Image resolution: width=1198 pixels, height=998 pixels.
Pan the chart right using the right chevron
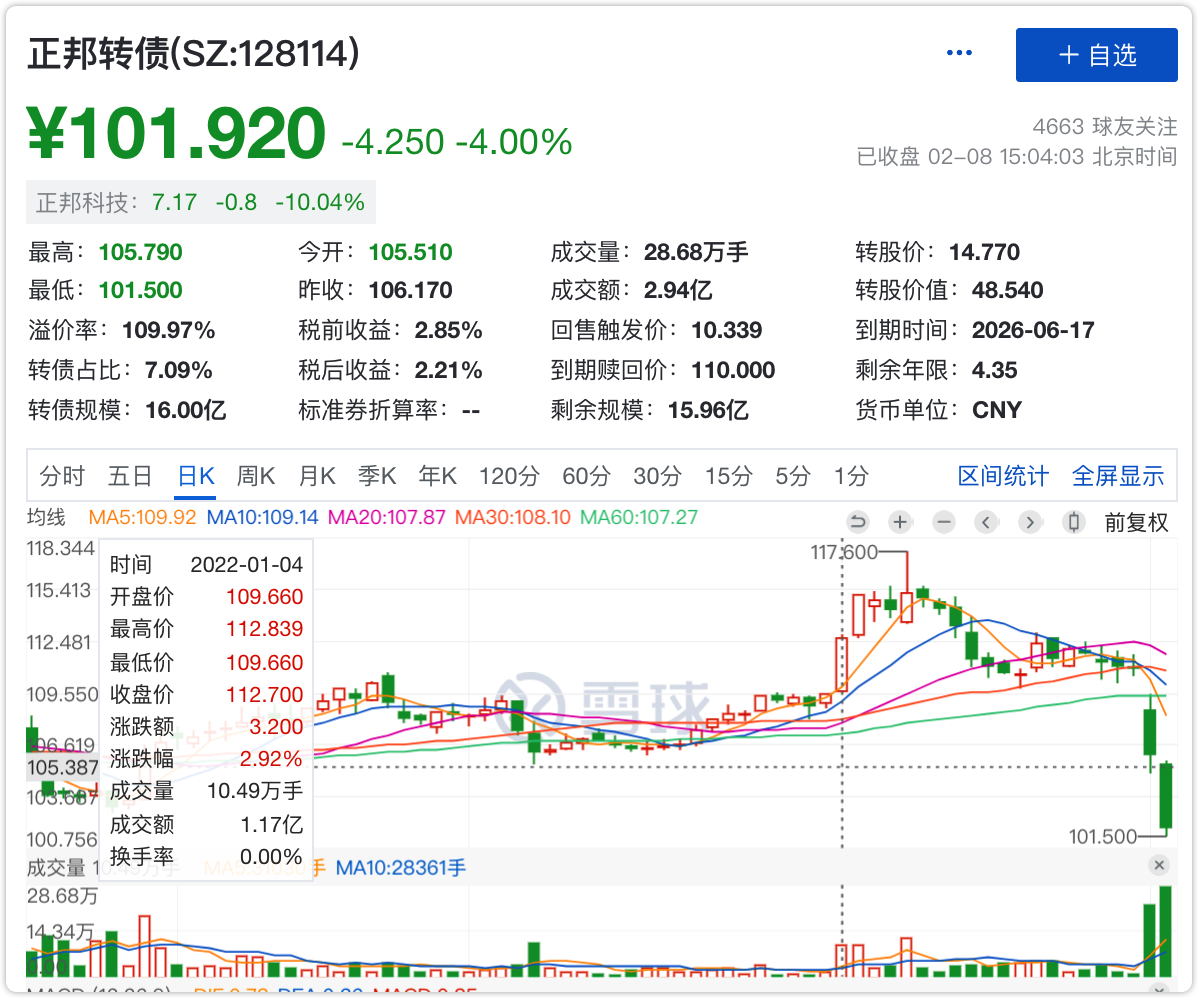(1029, 522)
